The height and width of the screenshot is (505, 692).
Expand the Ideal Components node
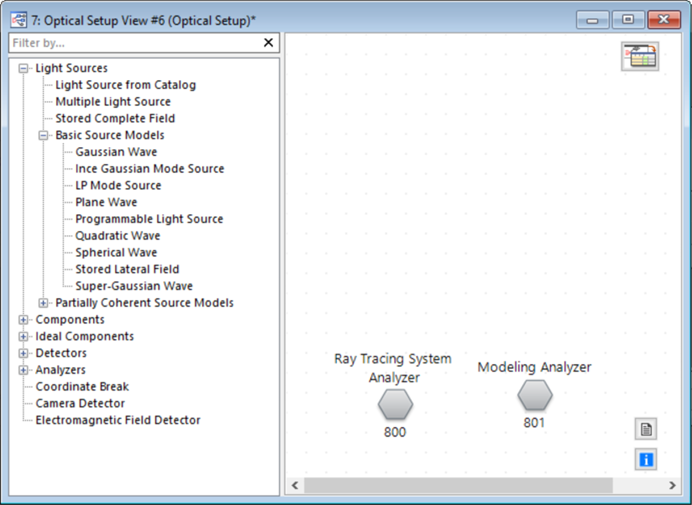pyautogui.click(x=23, y=337)
